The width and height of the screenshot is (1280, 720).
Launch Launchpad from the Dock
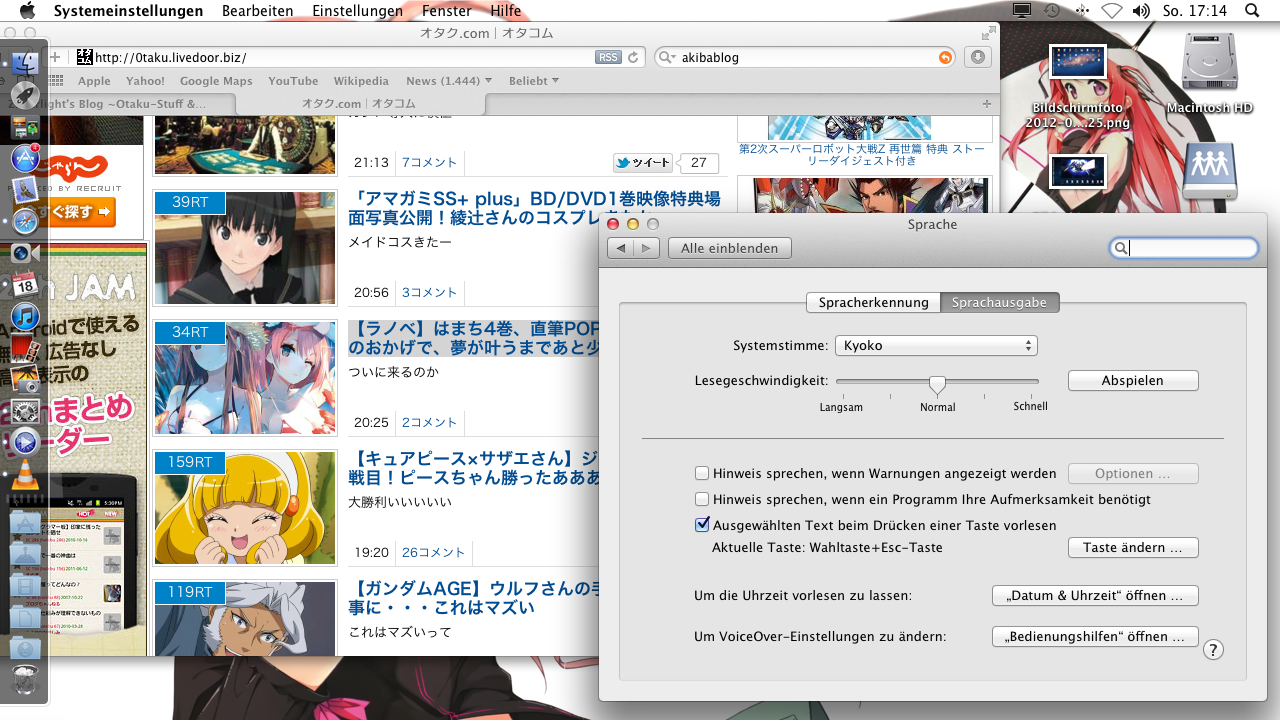coord(25,95)
